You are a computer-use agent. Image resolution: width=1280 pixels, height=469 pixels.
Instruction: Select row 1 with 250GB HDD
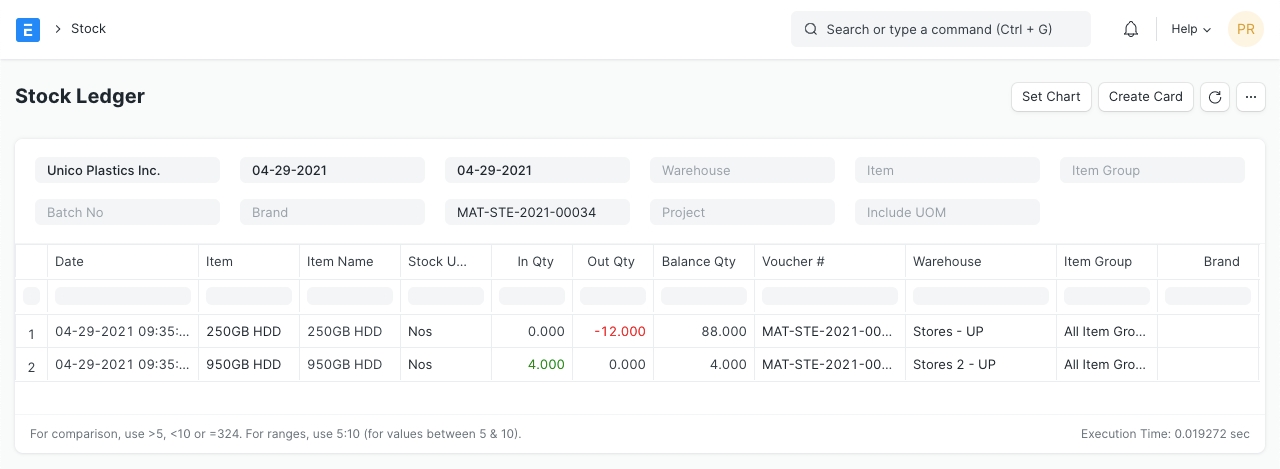click(31, 333)
